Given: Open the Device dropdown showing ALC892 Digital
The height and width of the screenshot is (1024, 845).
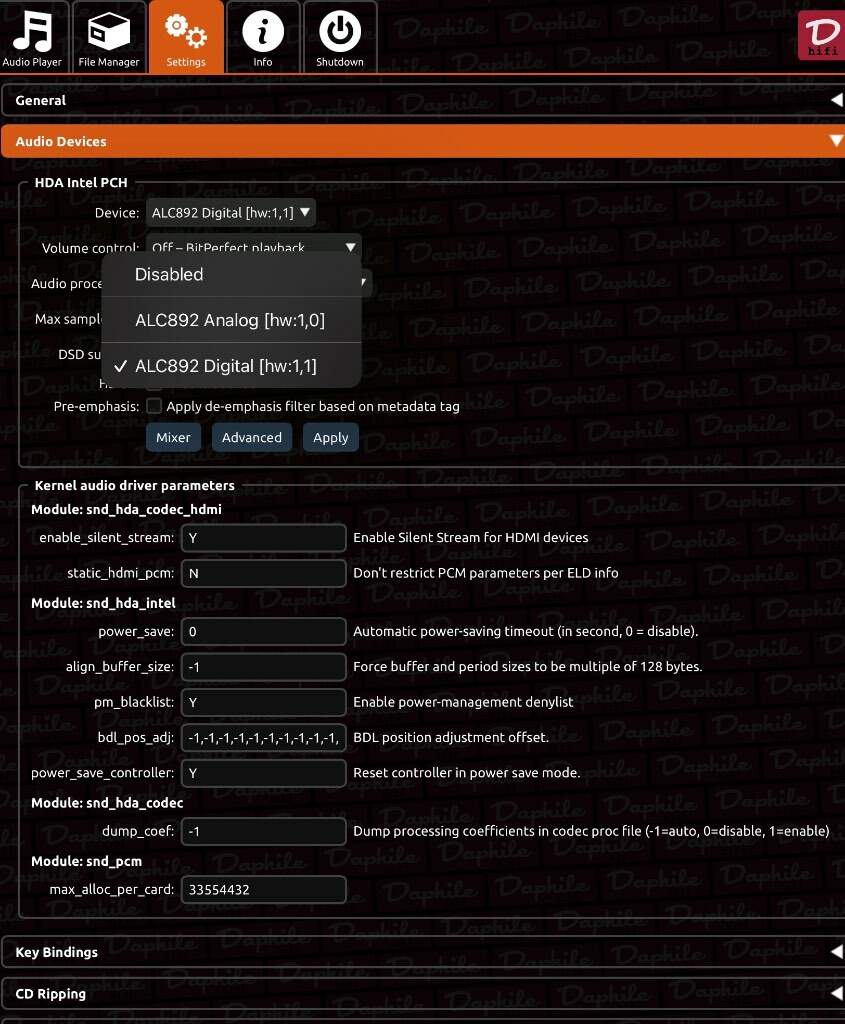Looking at the screenshot, I should click(231, 213).
